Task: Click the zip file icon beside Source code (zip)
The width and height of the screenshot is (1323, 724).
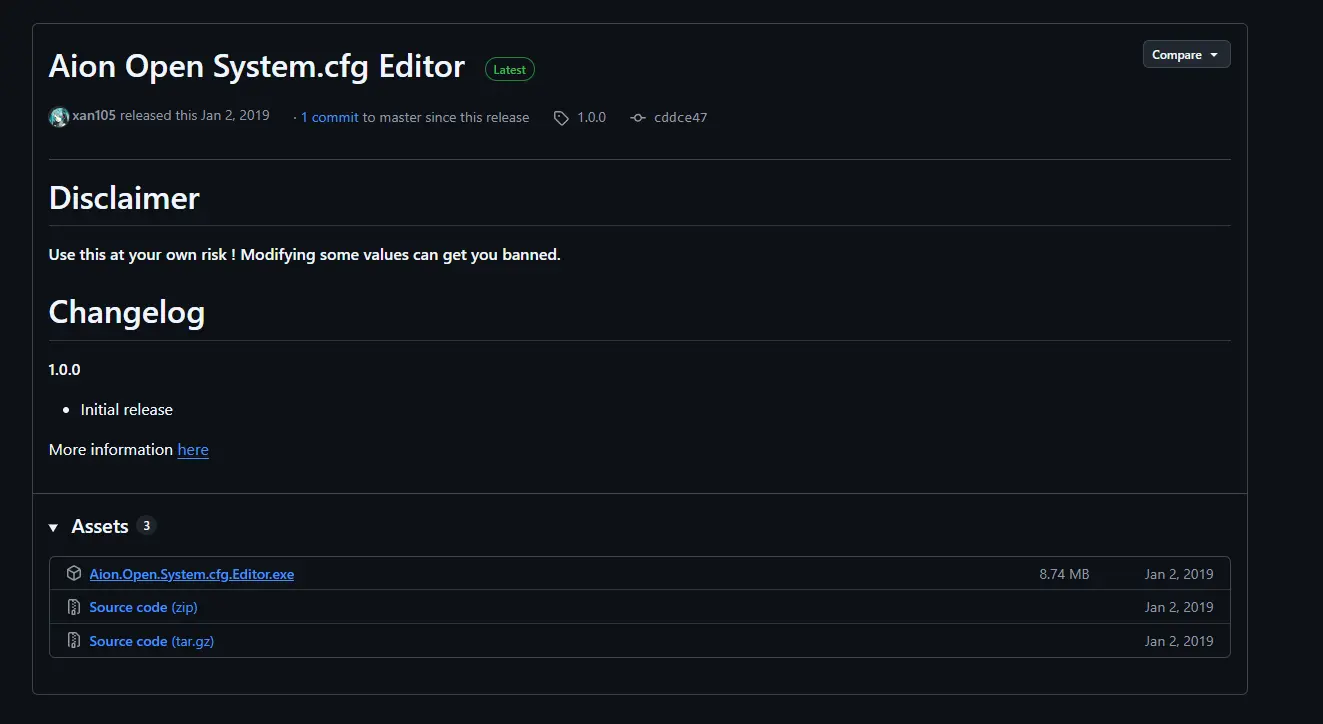Action: click(74, 607)
